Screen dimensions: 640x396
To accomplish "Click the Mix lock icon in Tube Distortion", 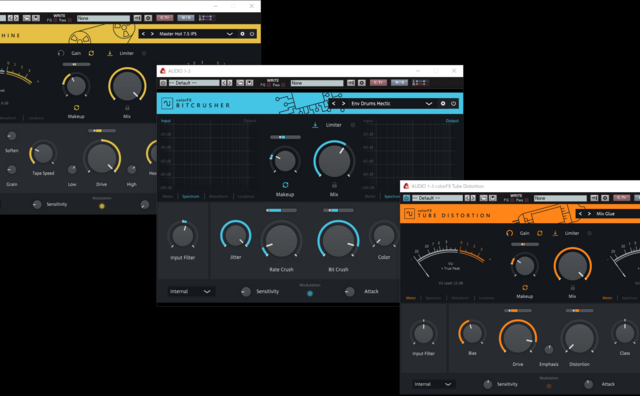I will click(572, 288).
